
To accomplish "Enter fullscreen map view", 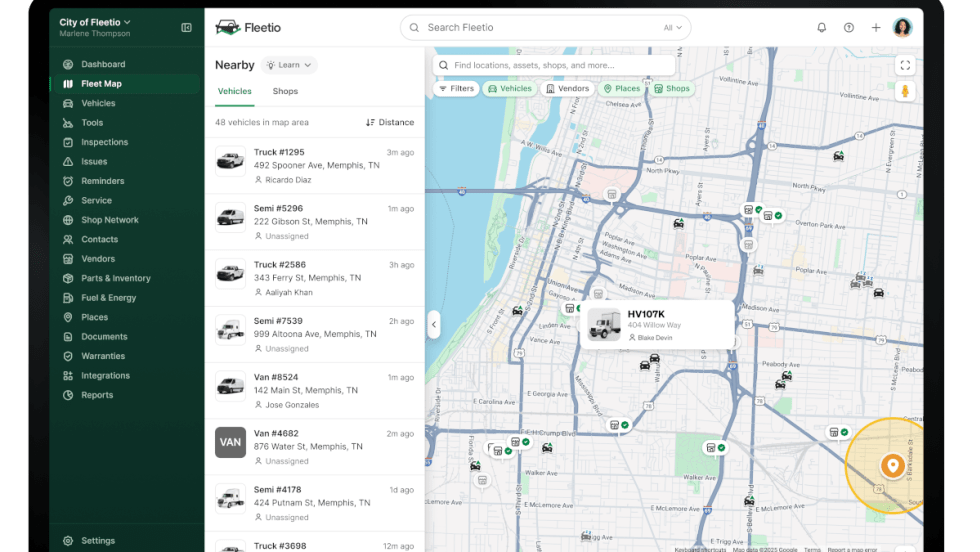I will pos(905,65).
